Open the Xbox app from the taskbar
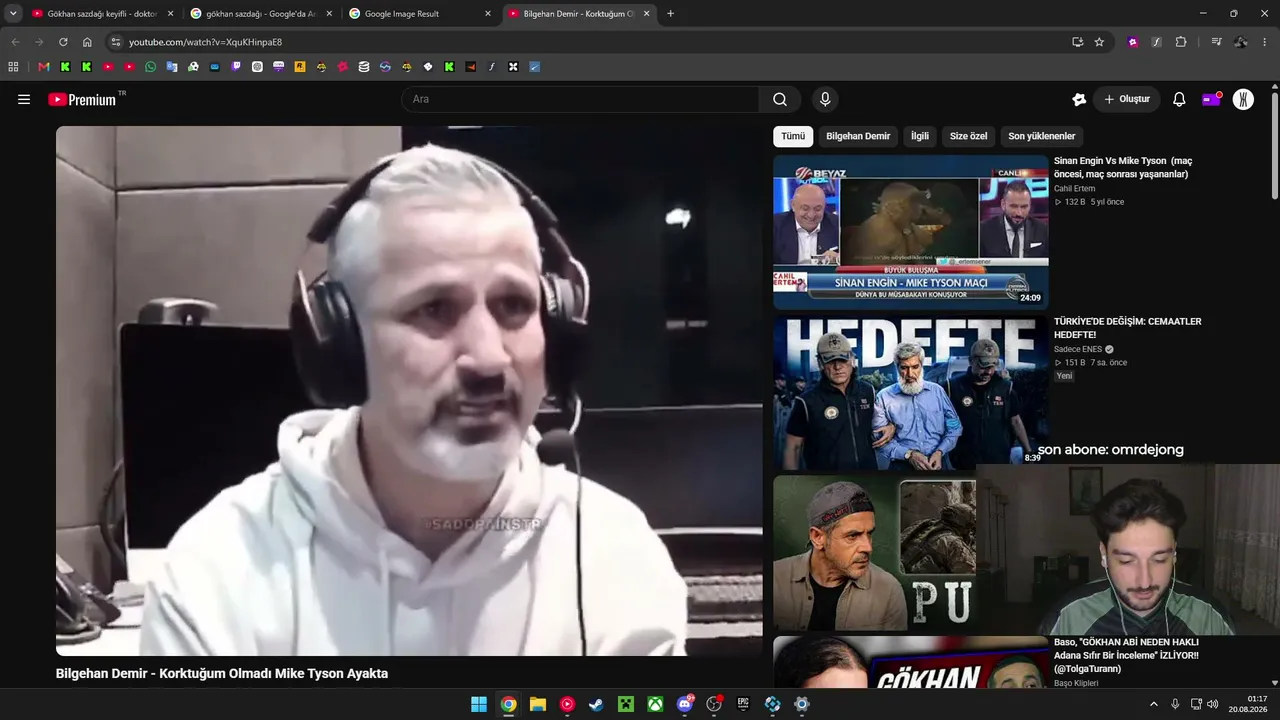1280x720 pixels. tap(655, 704)
